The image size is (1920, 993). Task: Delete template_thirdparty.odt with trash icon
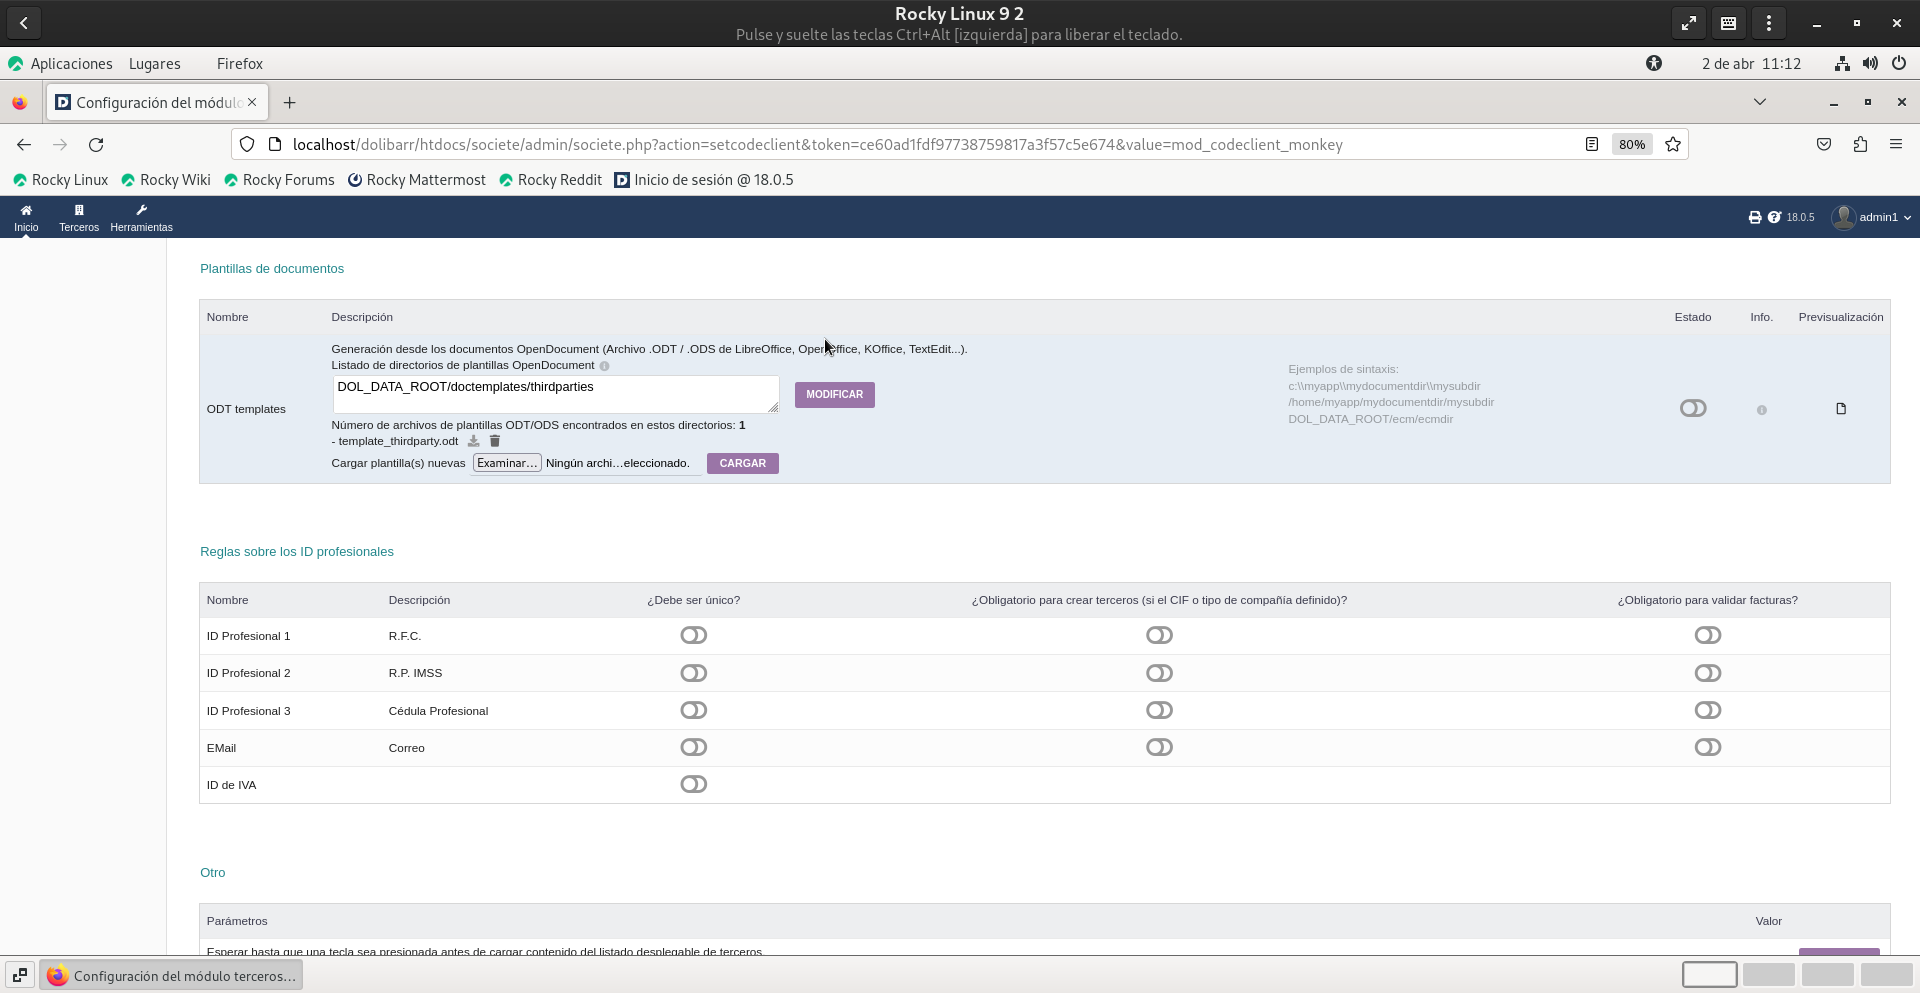(x=495, y=441)
